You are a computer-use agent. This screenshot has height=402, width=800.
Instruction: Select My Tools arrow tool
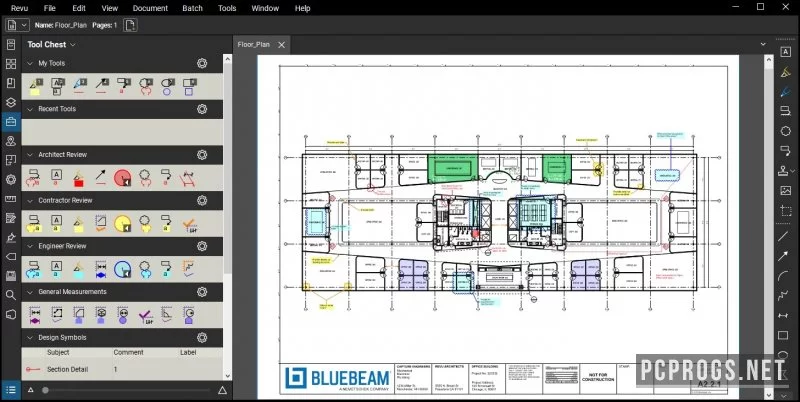click(x=101, y=87)
